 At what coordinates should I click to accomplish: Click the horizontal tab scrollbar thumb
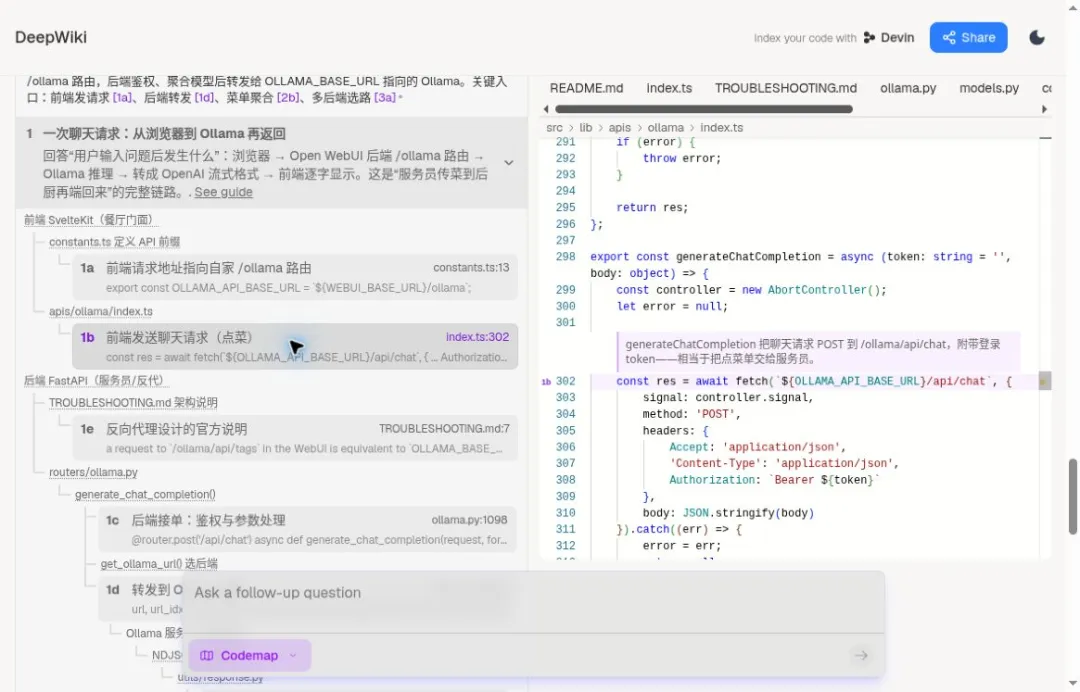[703, 109]
